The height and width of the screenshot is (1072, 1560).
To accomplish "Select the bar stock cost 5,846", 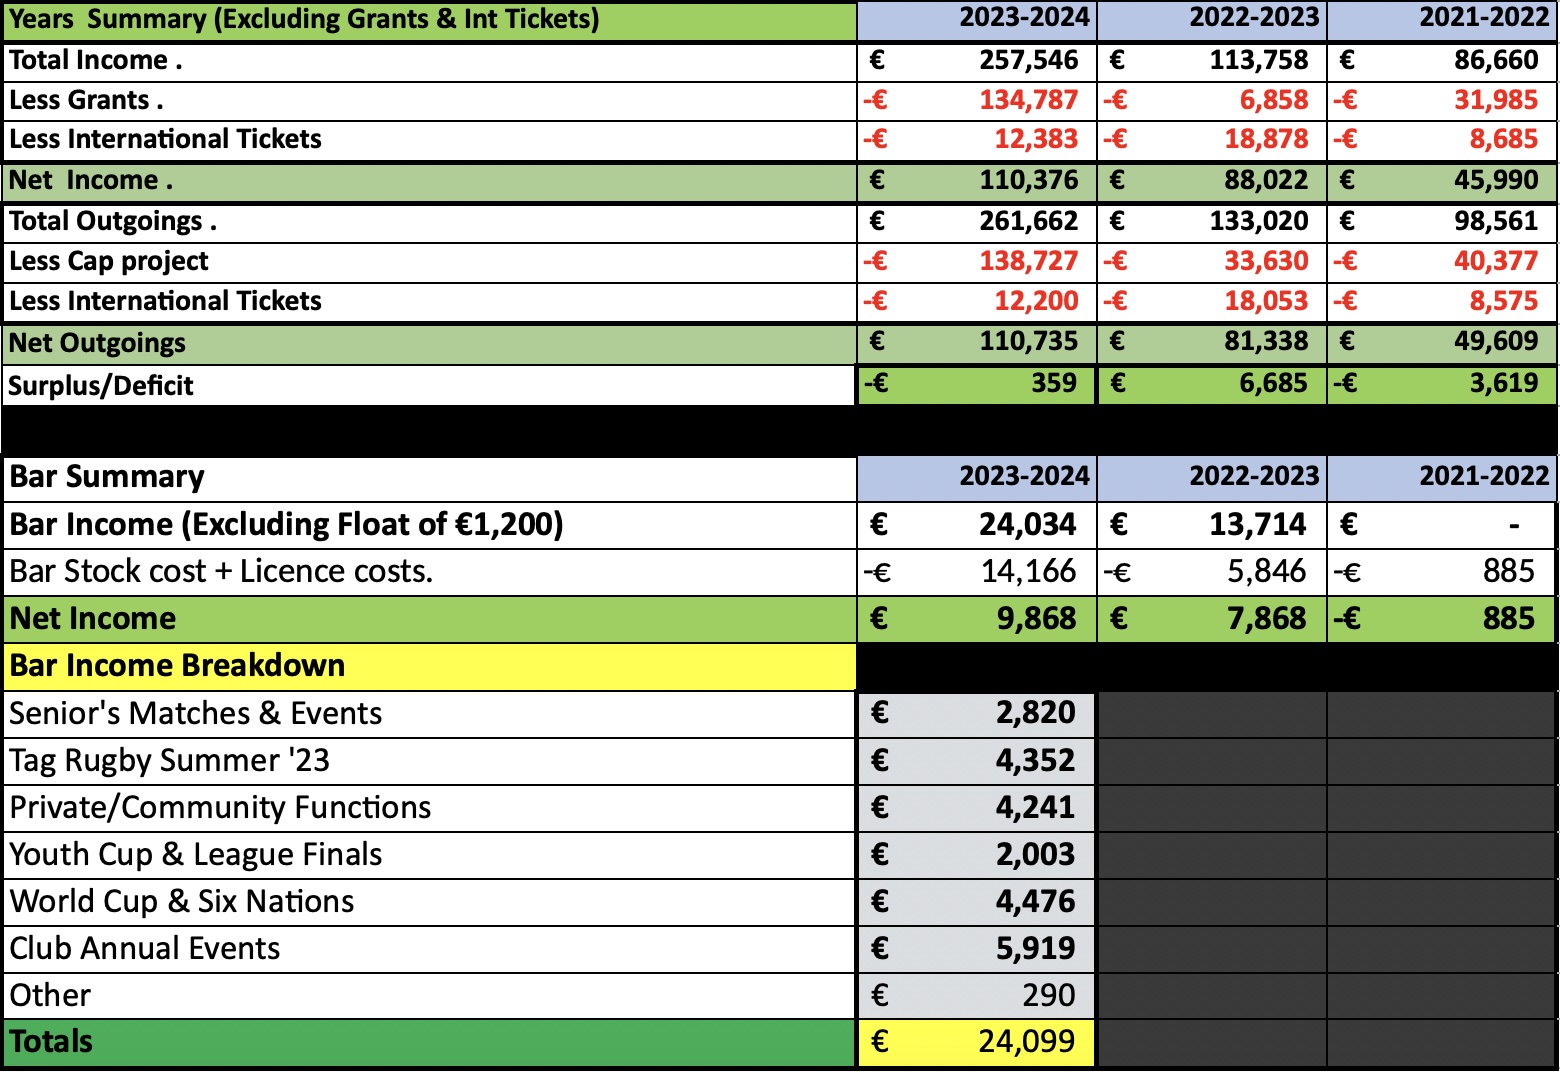I will [1267, 571].
